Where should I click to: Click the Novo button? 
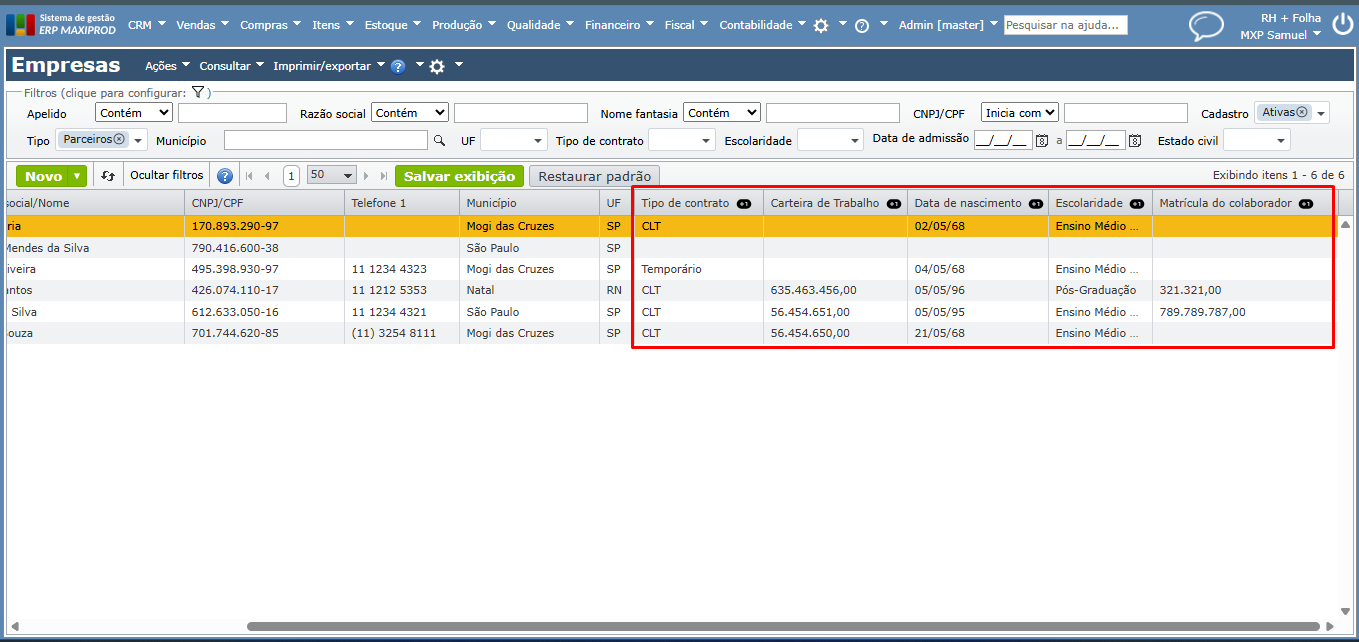43,176
